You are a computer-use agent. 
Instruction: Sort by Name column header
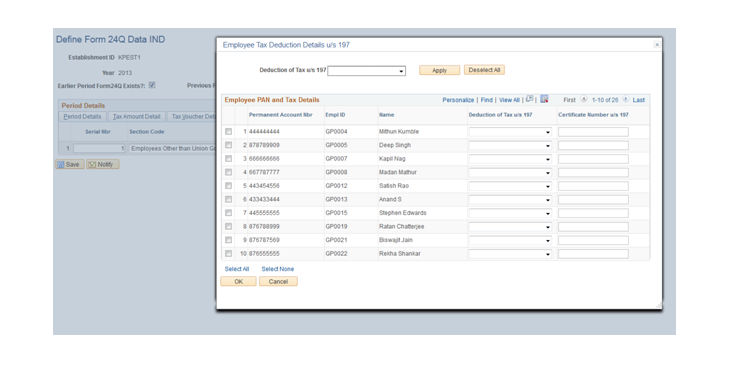click(386, 115)
